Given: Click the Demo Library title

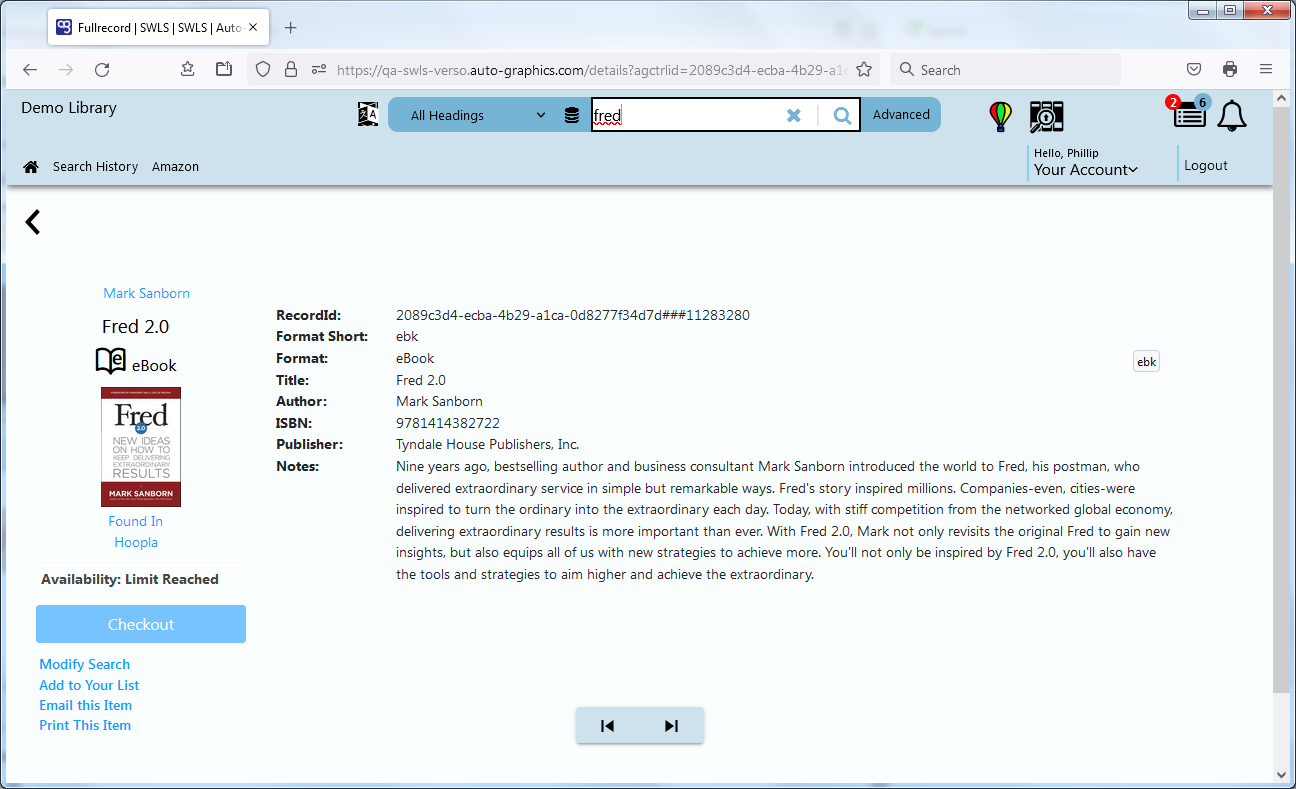Looking at the screenshot, I should point(69,108).
